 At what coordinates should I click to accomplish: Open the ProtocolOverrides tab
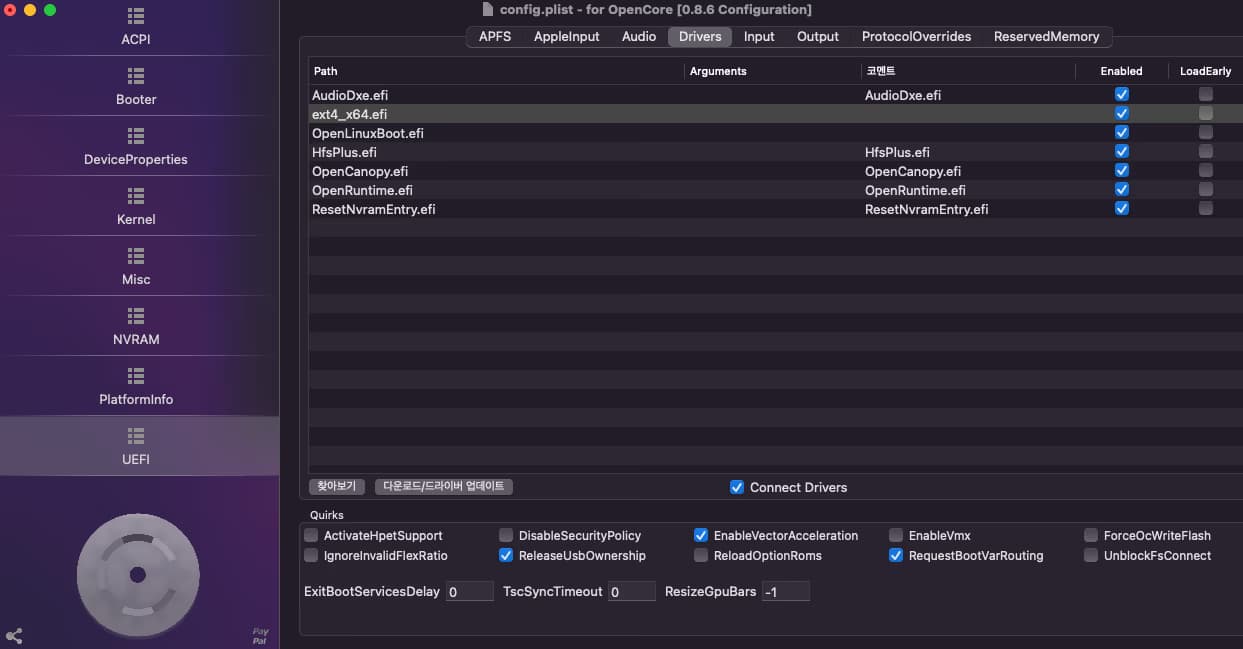916,36
